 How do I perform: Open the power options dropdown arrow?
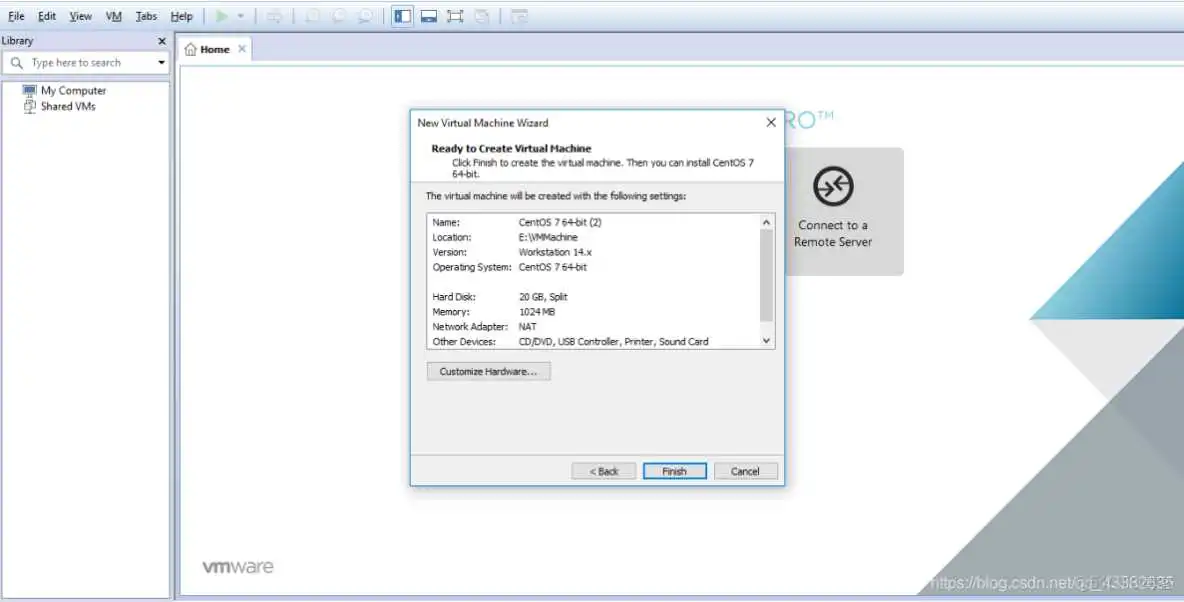[240, 16]
